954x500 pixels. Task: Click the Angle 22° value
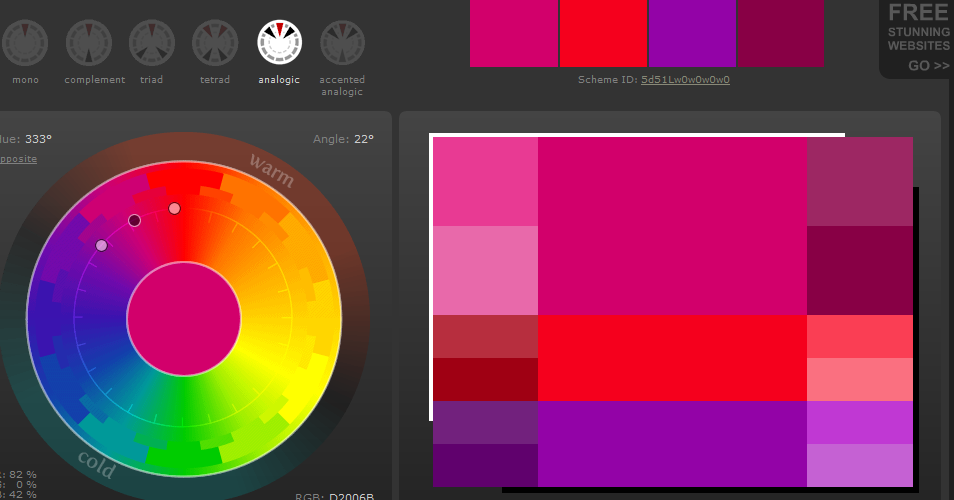click(363, 139)
